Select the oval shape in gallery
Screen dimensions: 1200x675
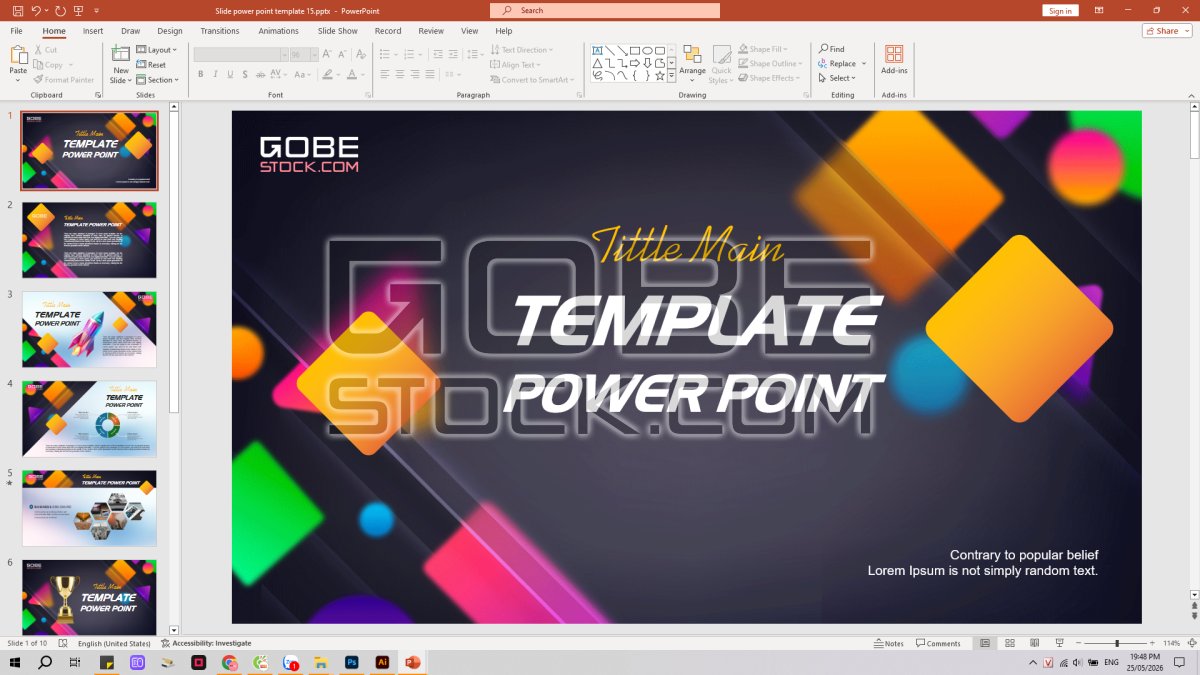click(647, 50)
